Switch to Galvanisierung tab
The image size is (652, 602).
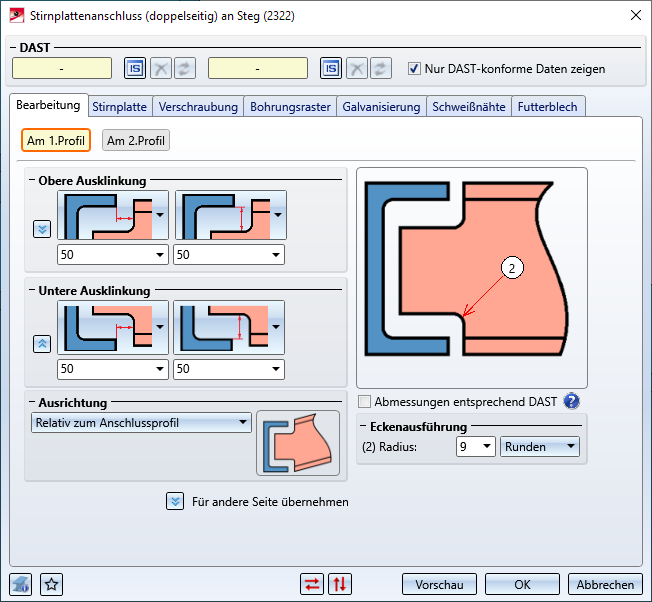381,107
